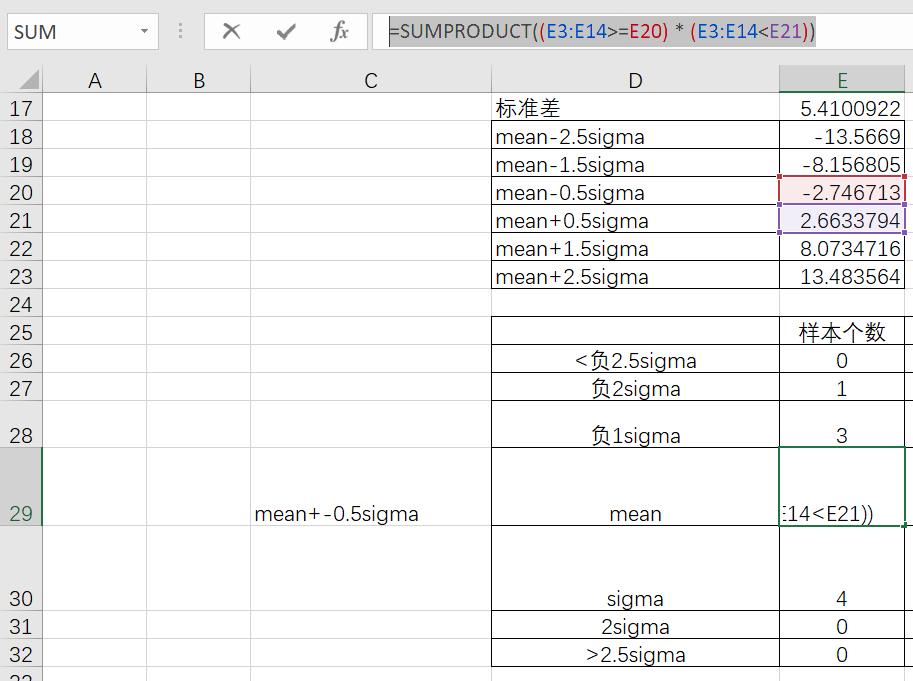913x681 pixels.
Task: Click the mean-0.5sigma label cell
Action: click(x=635, y=191)
